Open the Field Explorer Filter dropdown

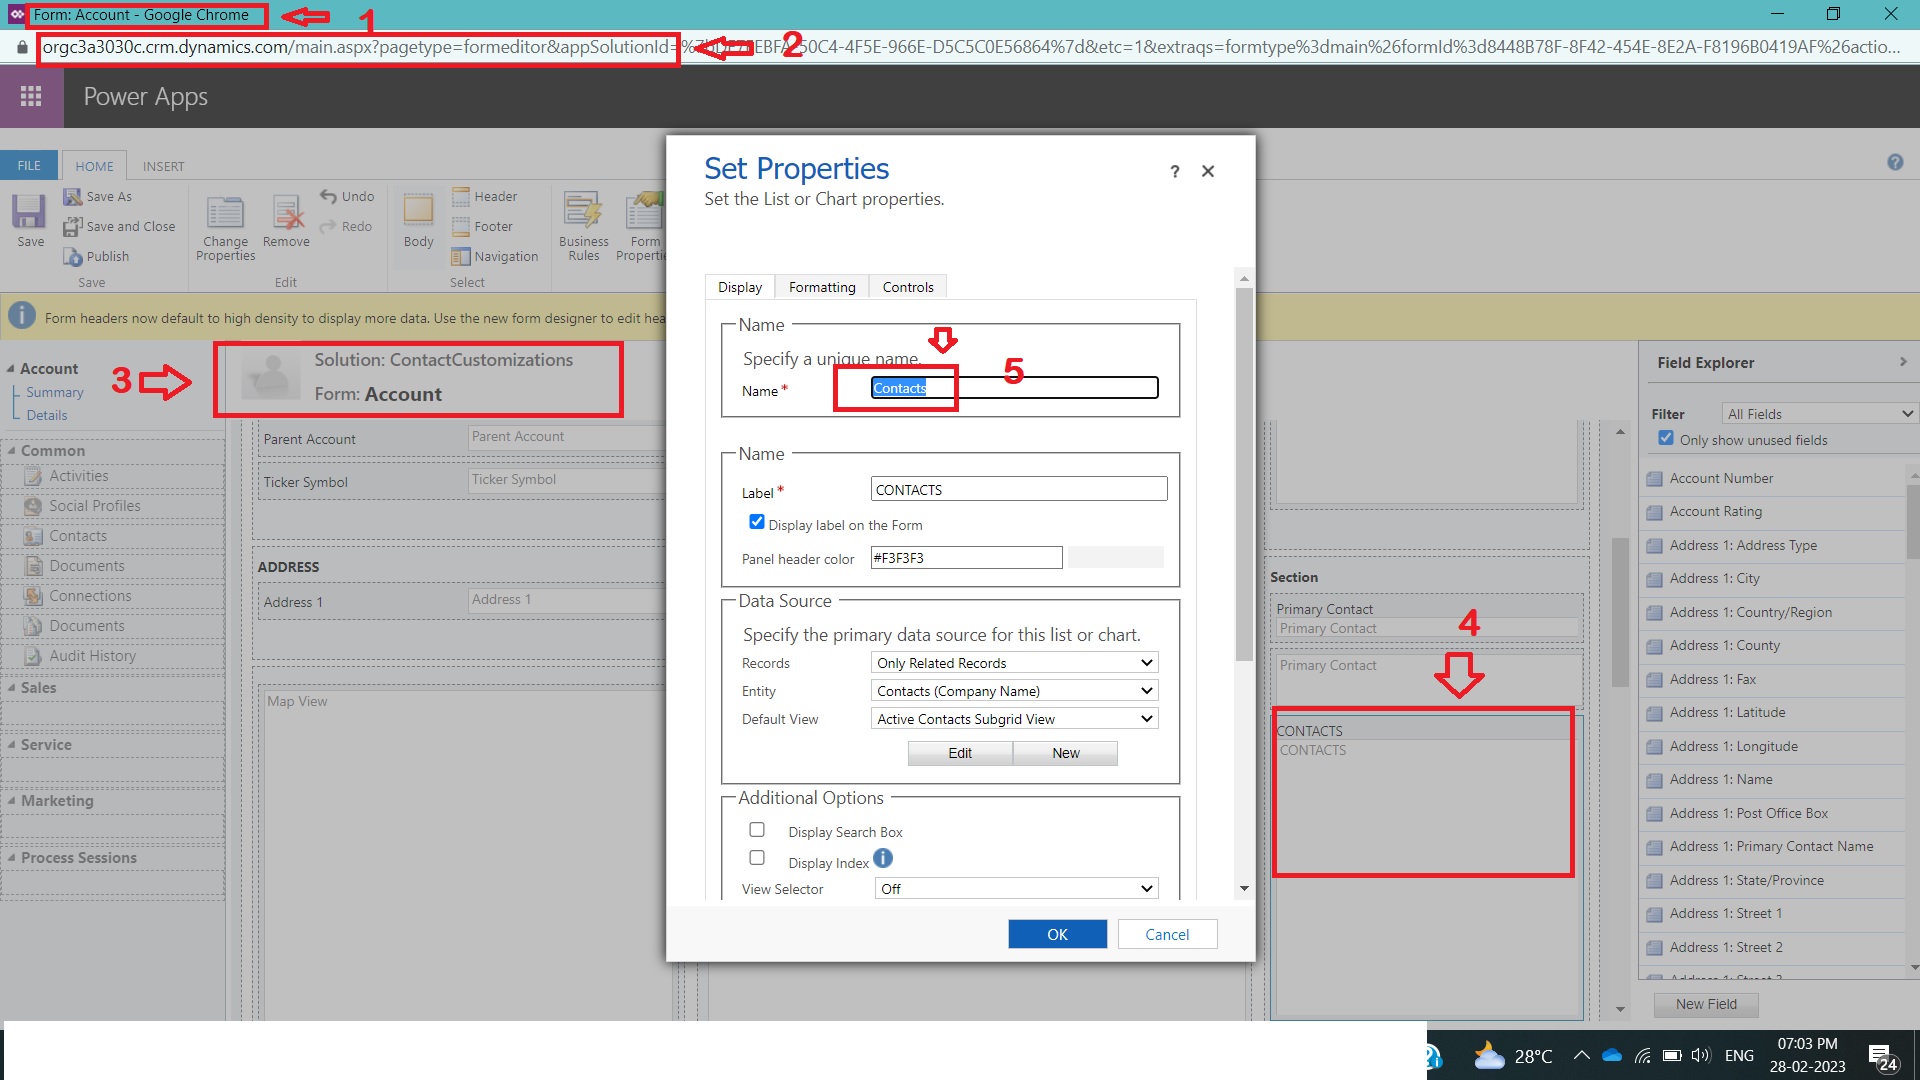[x=1818, y=414]
